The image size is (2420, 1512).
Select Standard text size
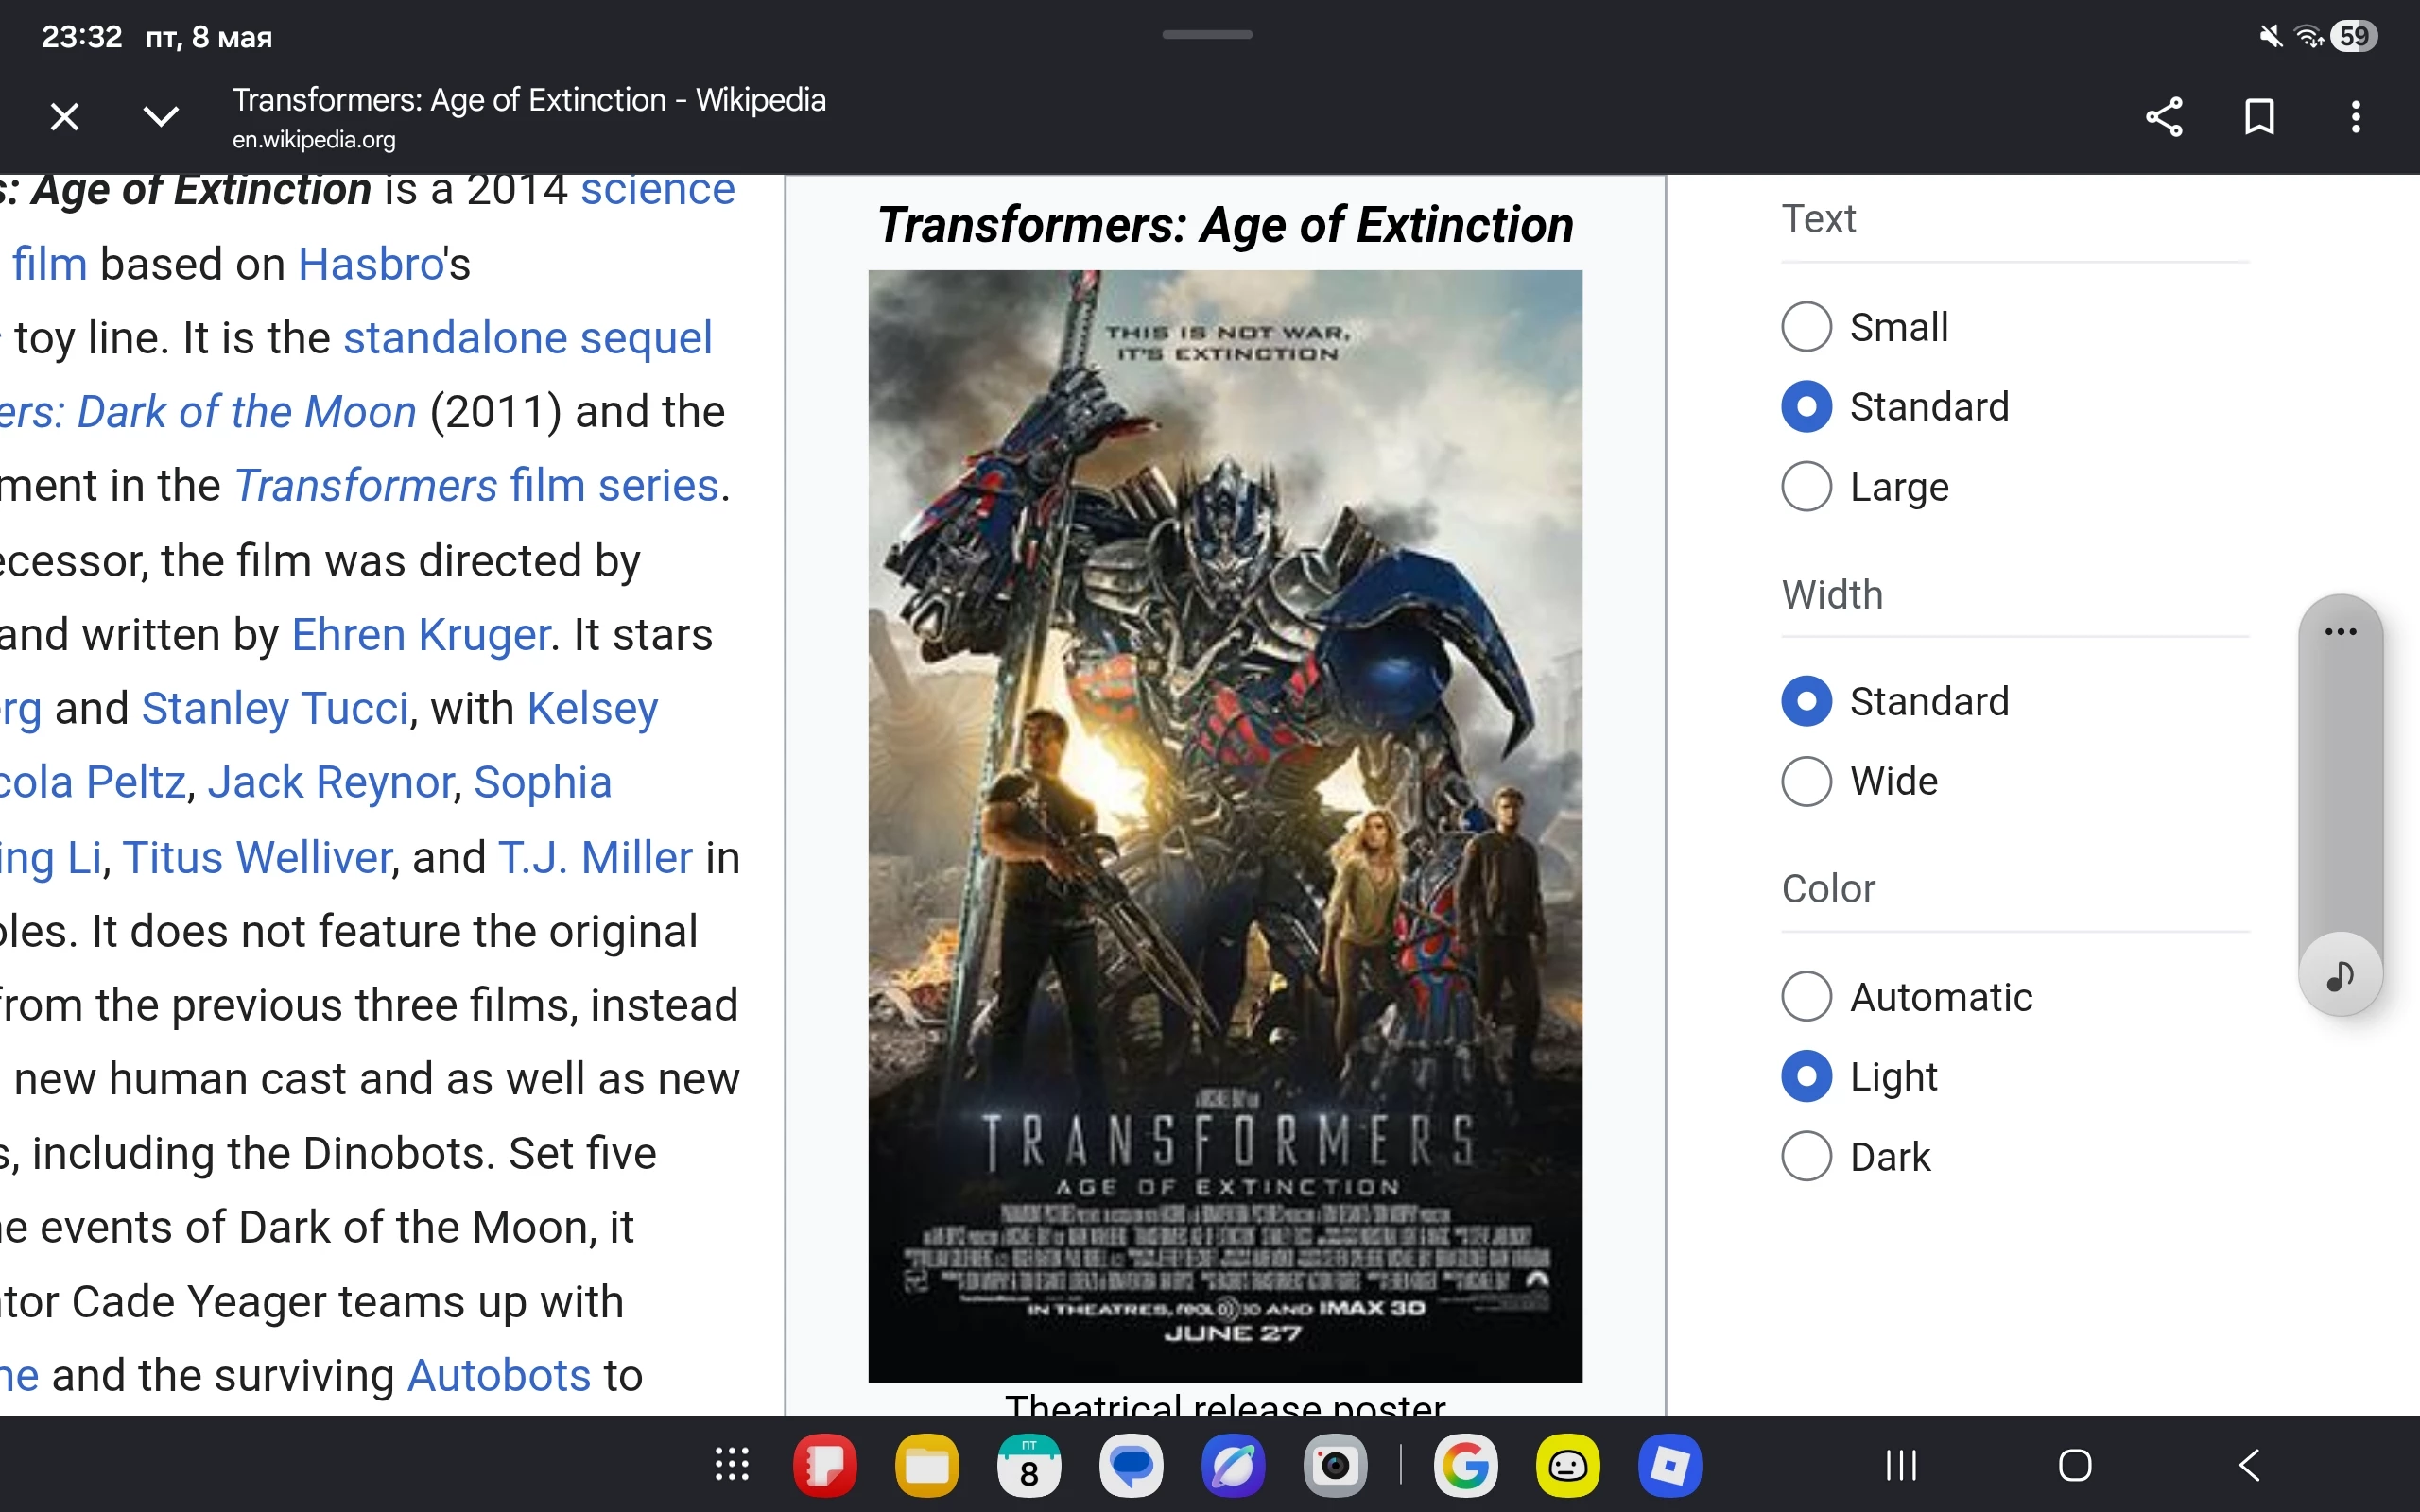(x=1806, y=407)
